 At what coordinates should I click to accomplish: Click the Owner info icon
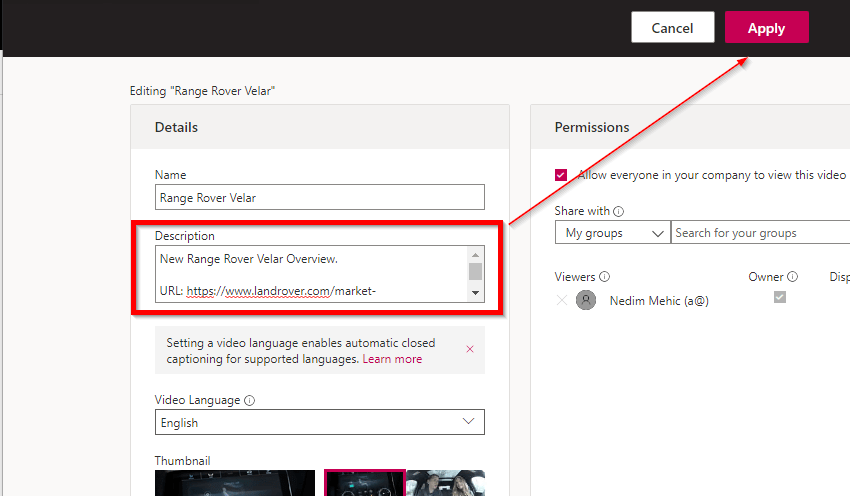coord(793,277)
